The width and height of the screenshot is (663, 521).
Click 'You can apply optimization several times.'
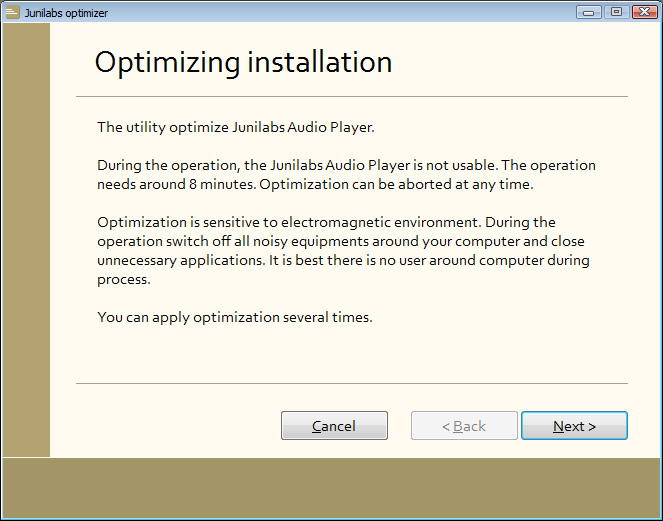click(235, 317)
